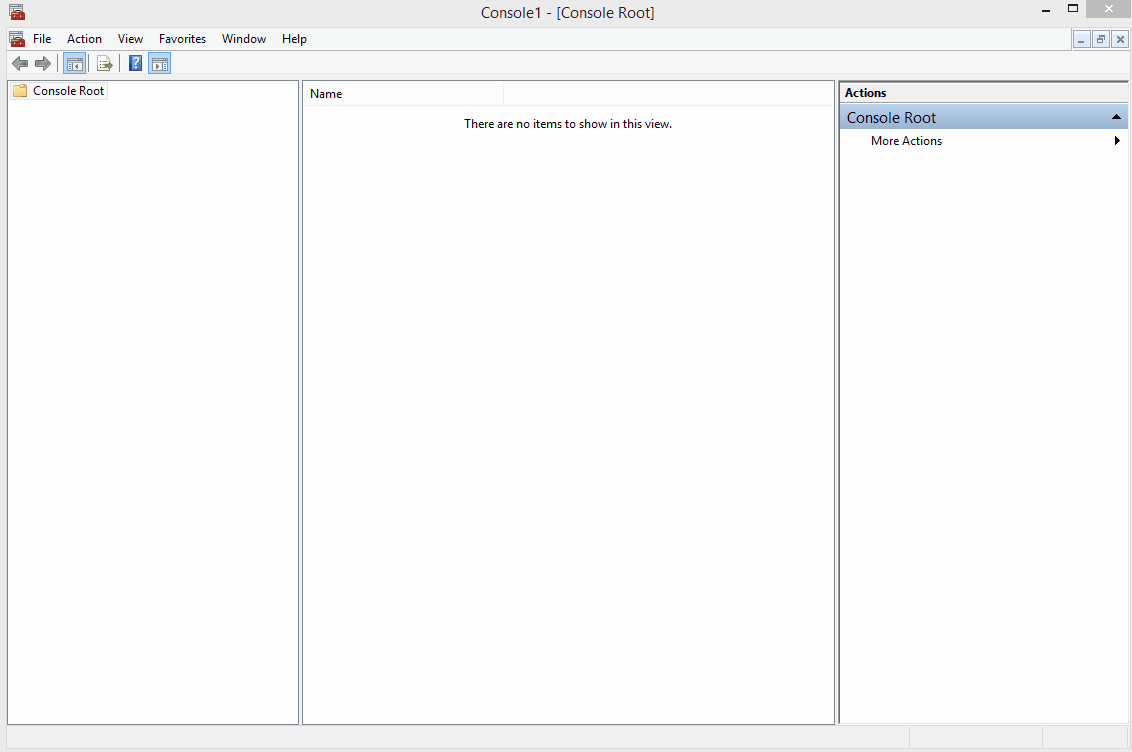Open Help via the question mark icon

point(135,64)
